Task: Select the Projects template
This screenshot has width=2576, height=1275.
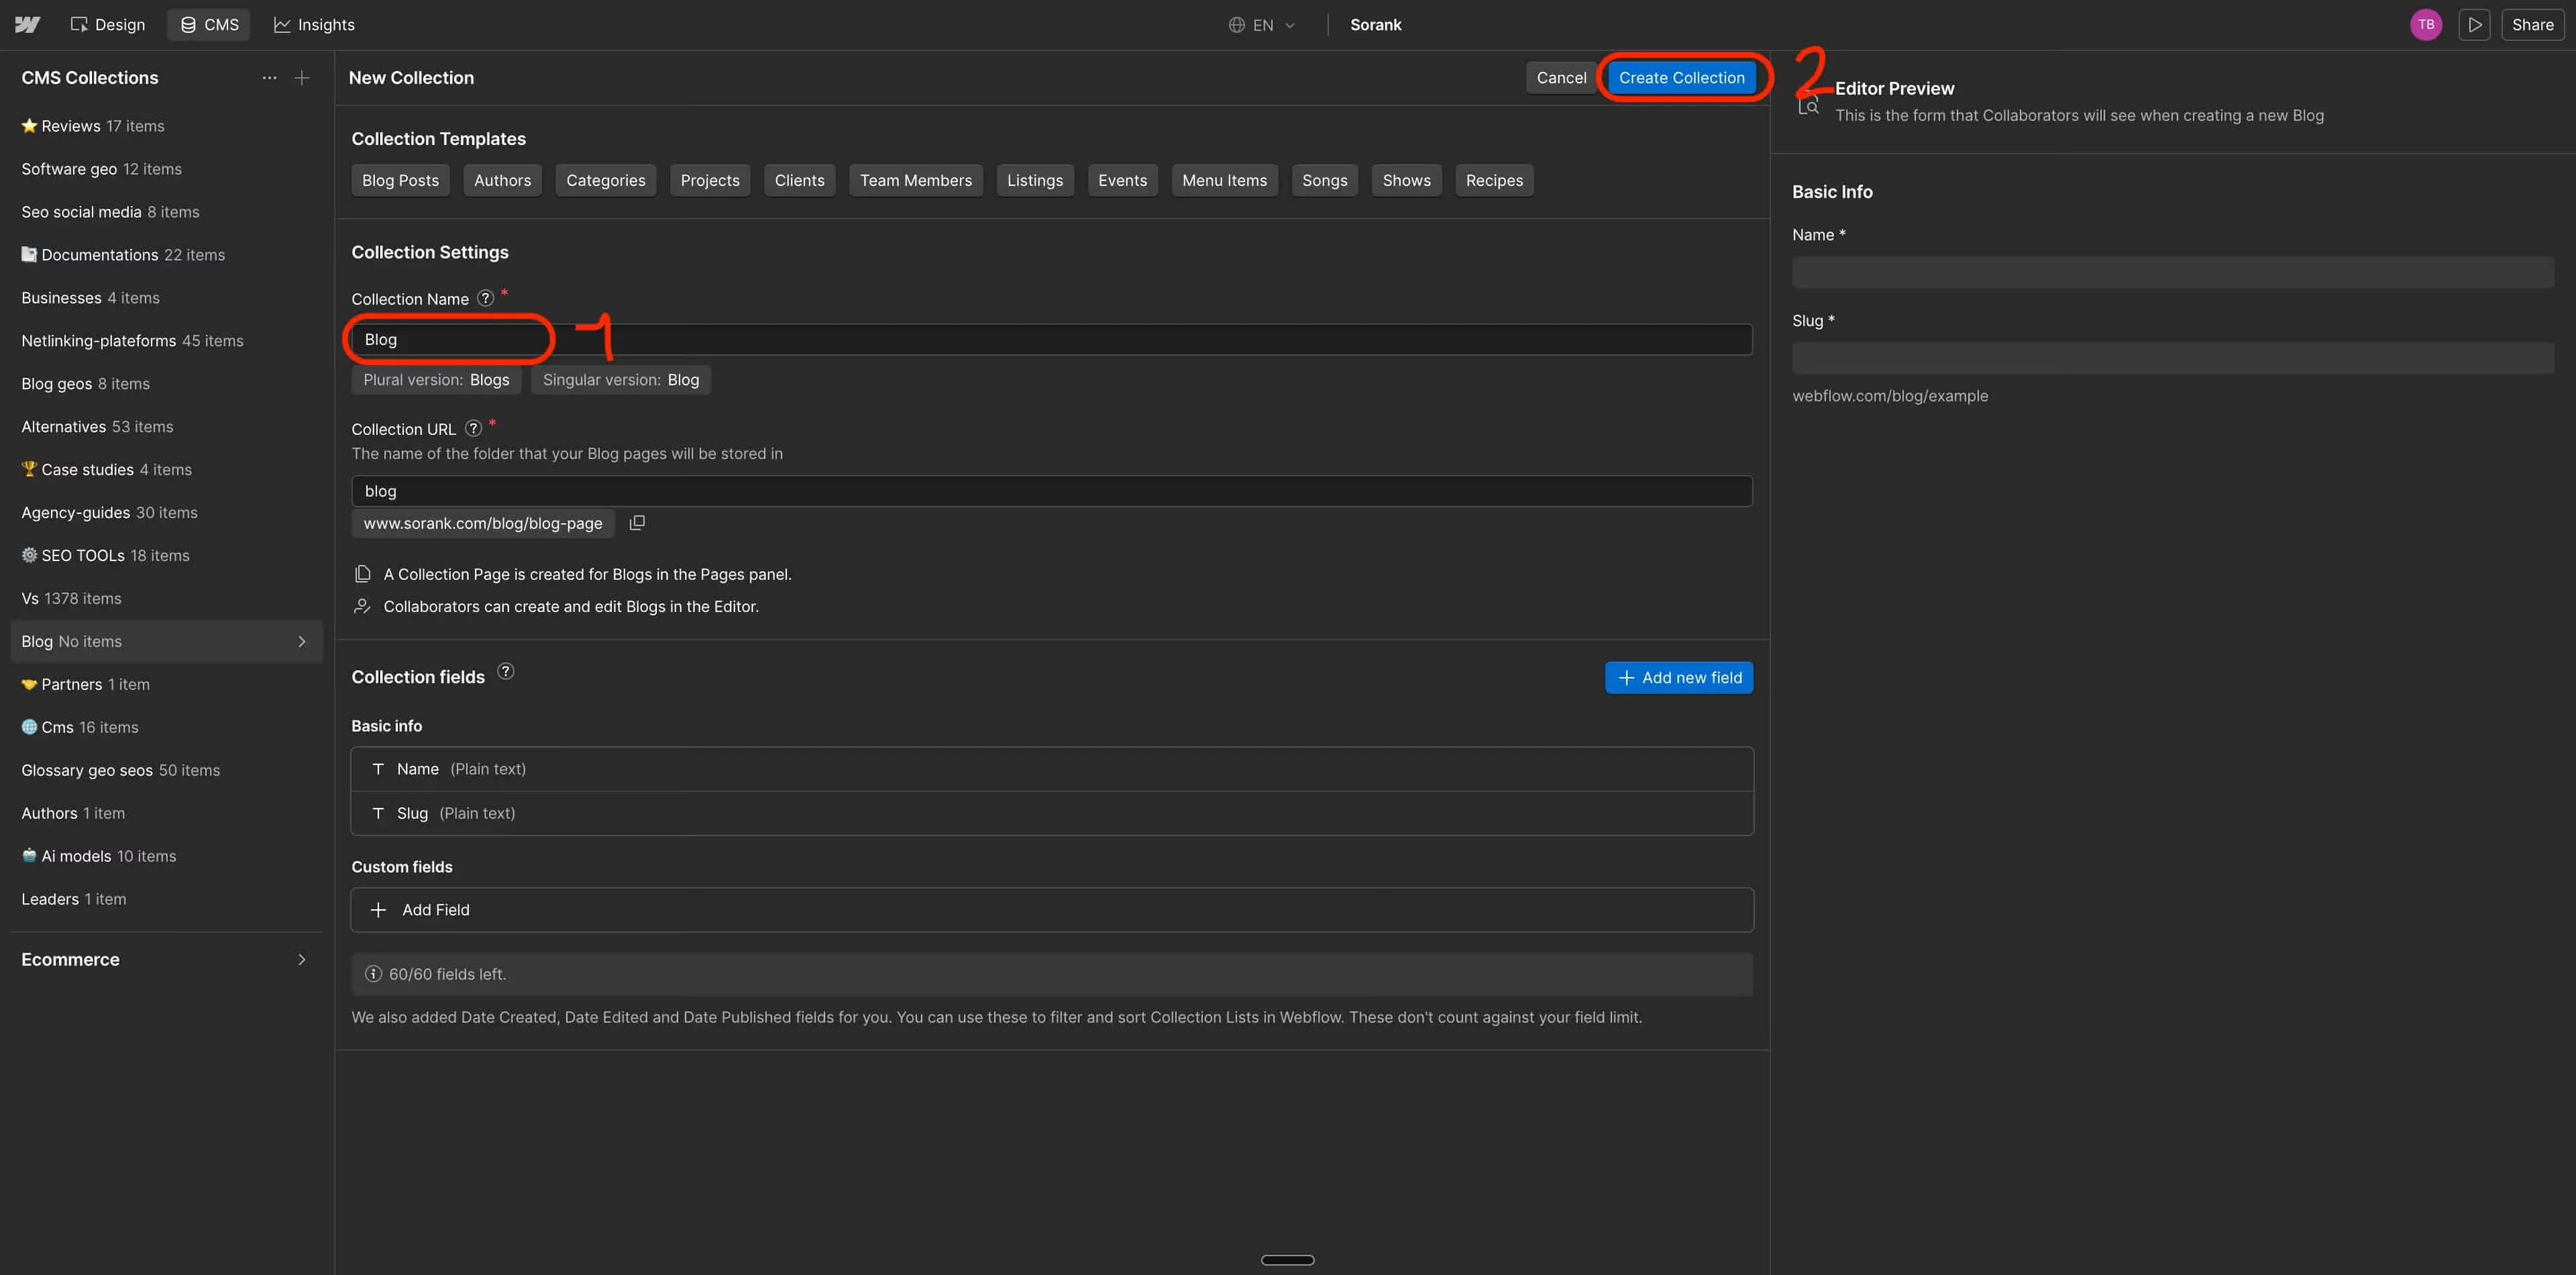Action: click(x=710, y=180)
